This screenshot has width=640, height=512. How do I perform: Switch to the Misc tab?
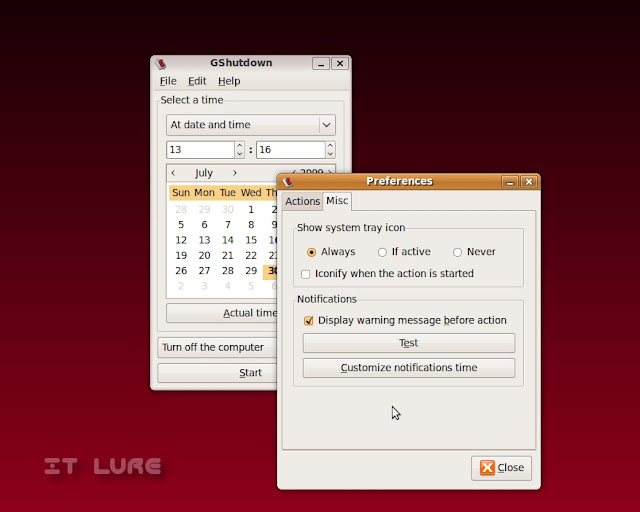[337, 201]
